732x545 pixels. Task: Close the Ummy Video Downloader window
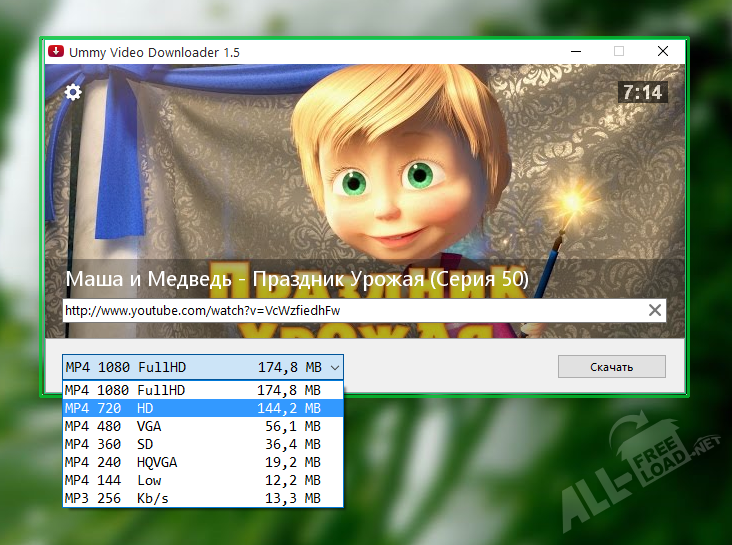663,51
